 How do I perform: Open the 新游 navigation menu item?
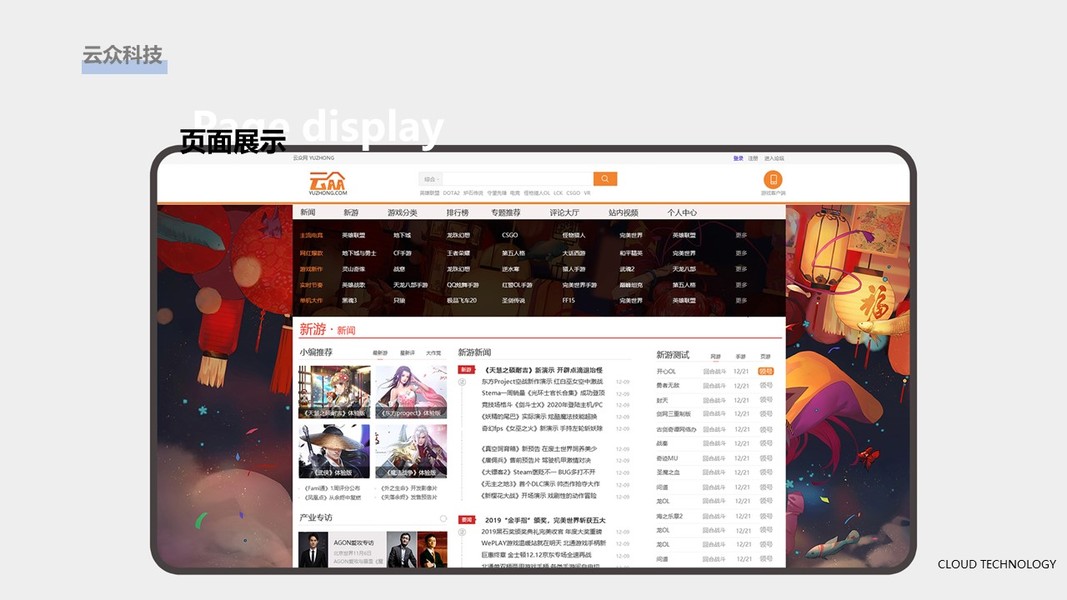[x=350, y=212]
